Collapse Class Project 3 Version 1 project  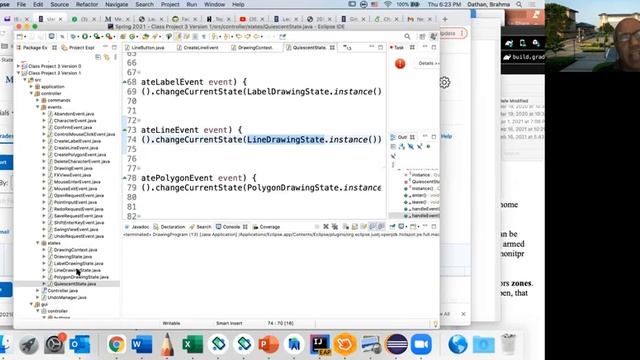[18, 73]
